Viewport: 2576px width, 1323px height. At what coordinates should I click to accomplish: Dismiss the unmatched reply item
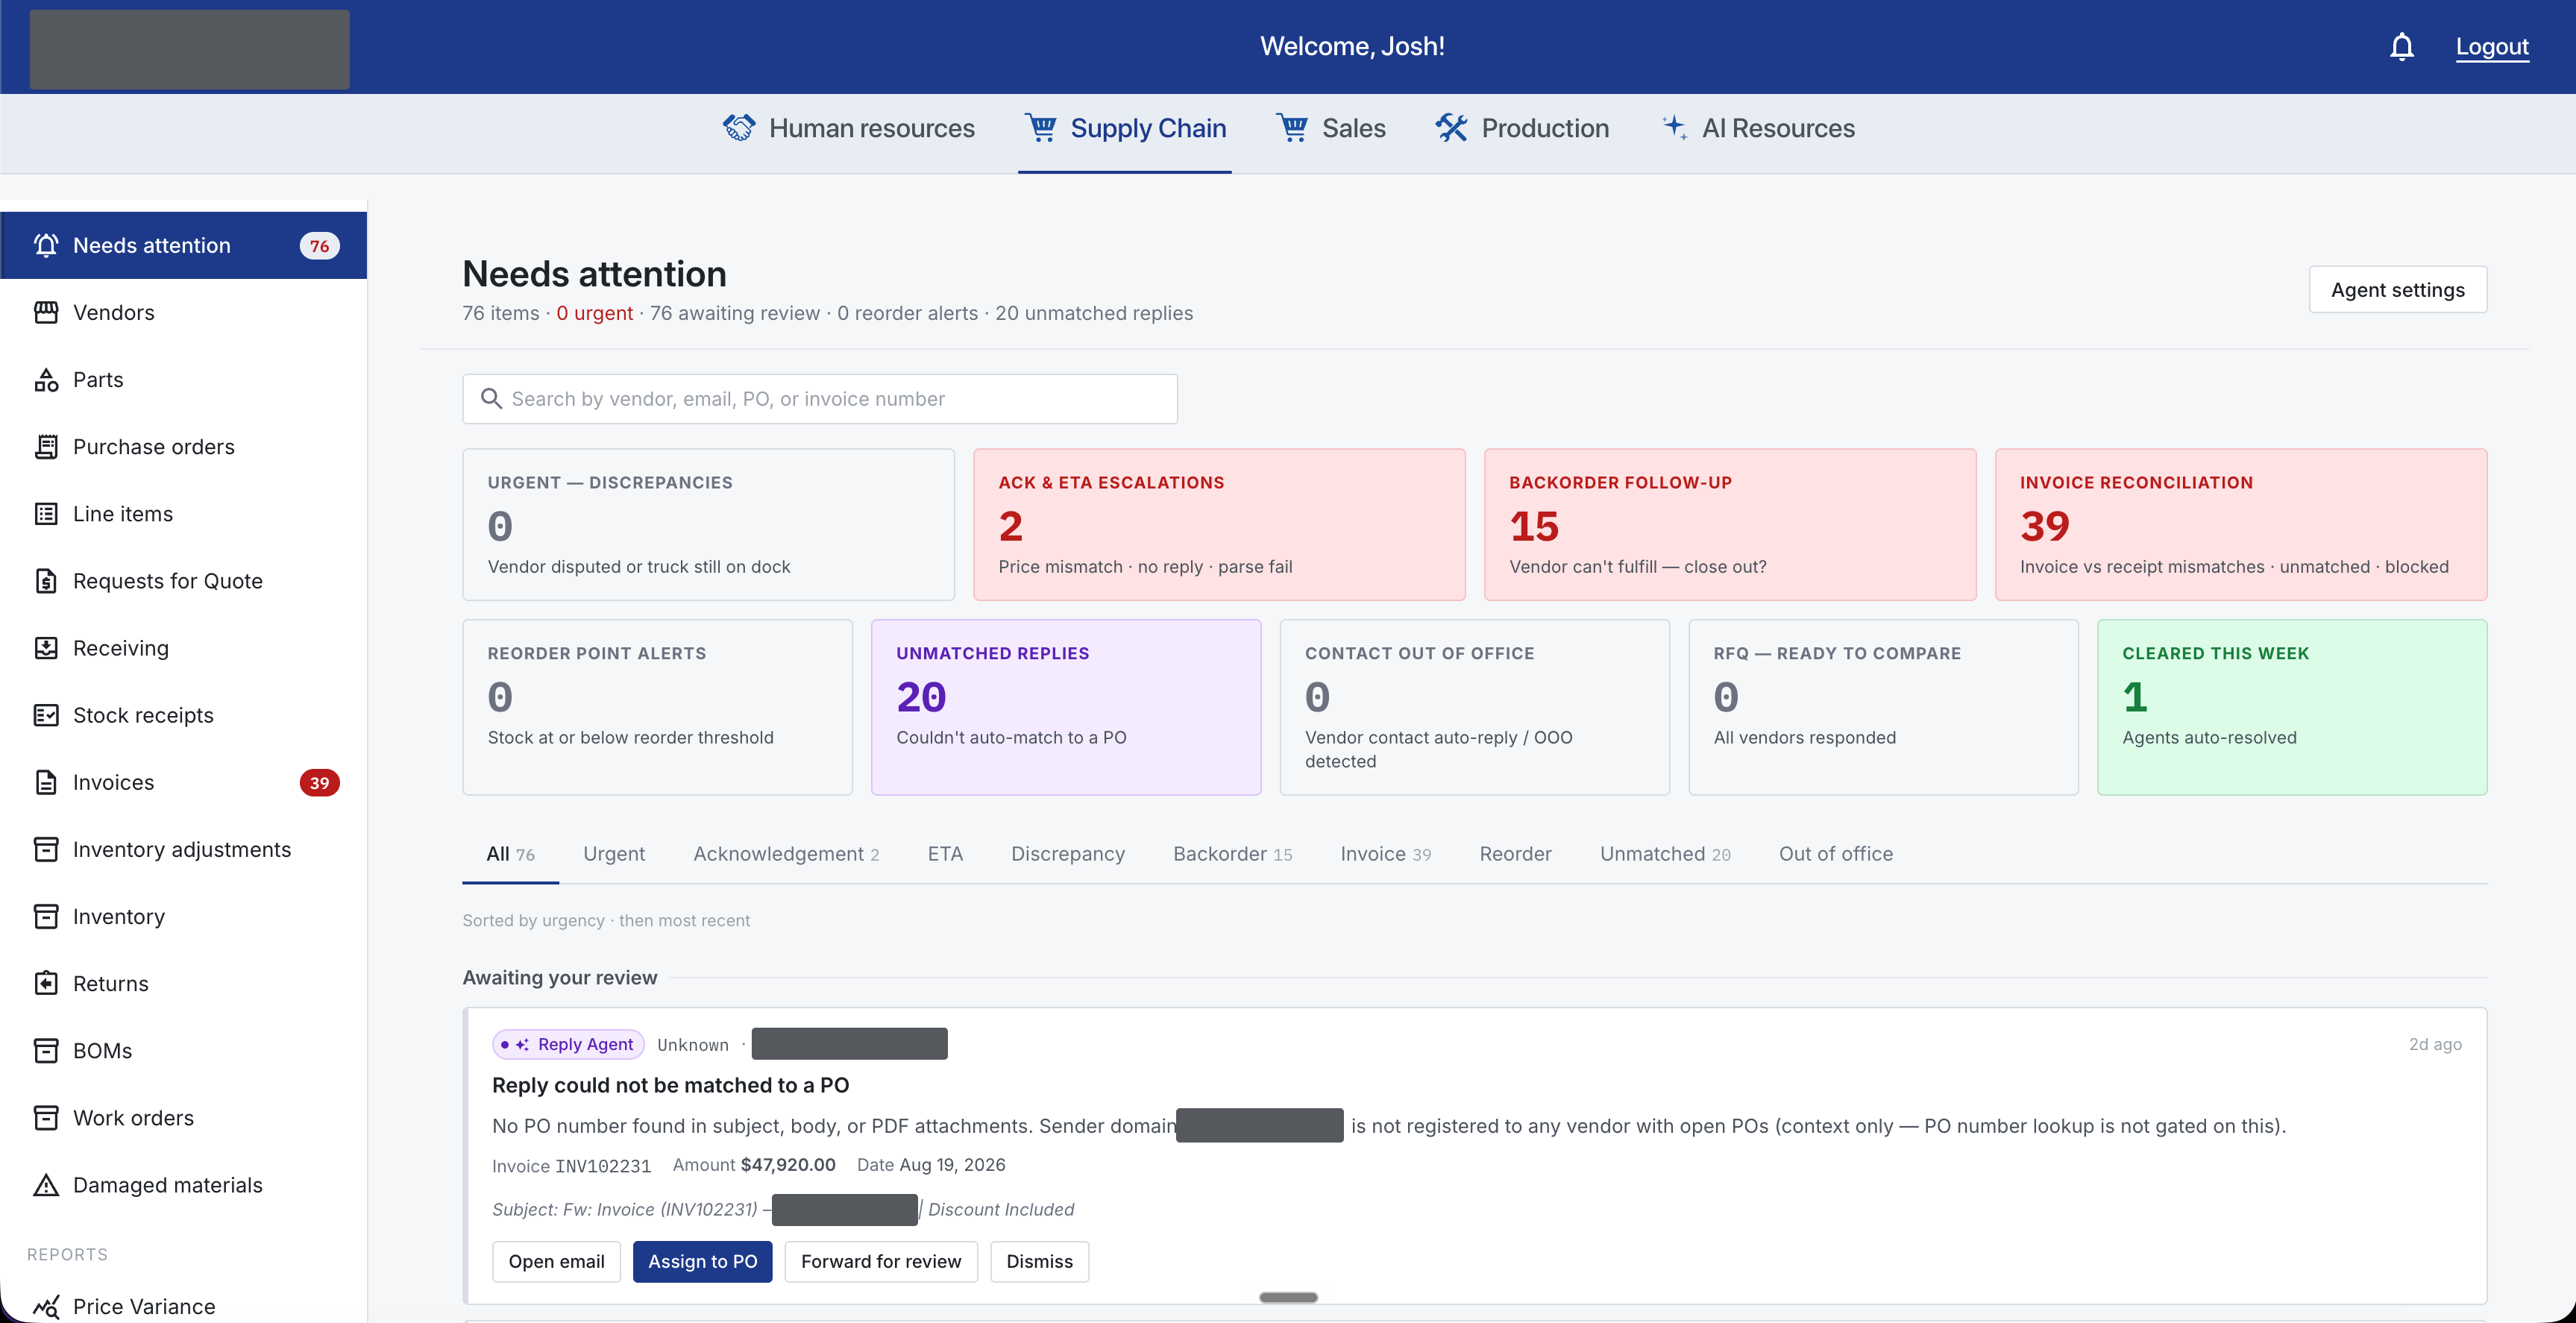click(1039, 1261)
